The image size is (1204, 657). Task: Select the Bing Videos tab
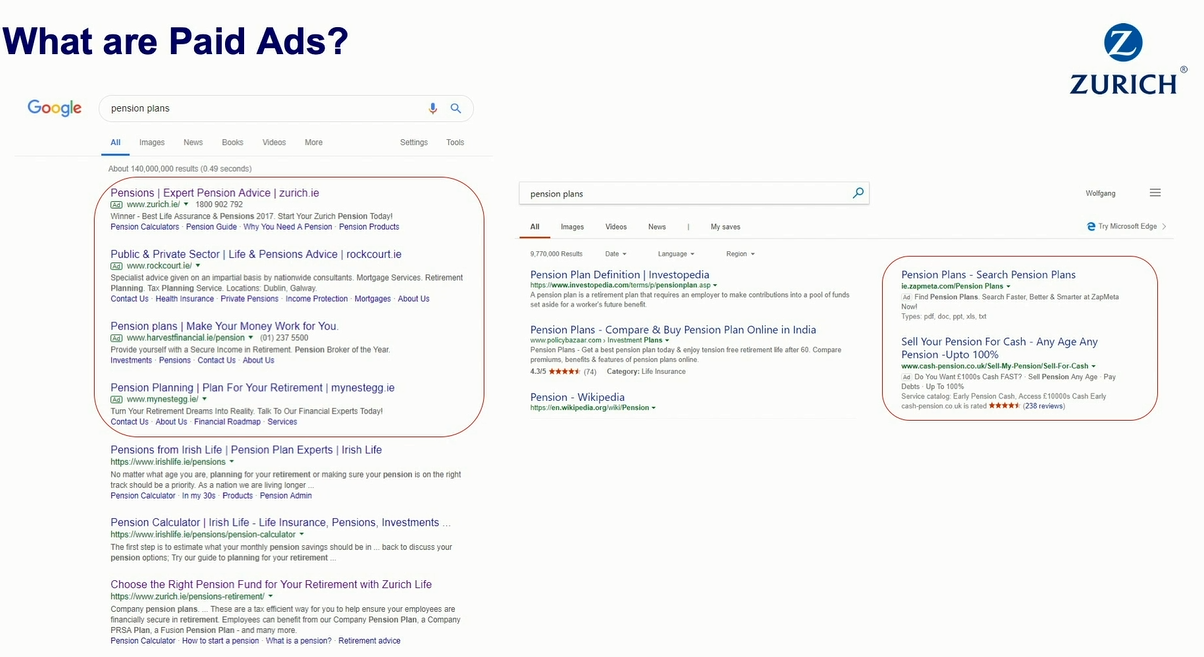tap(616, 227)
